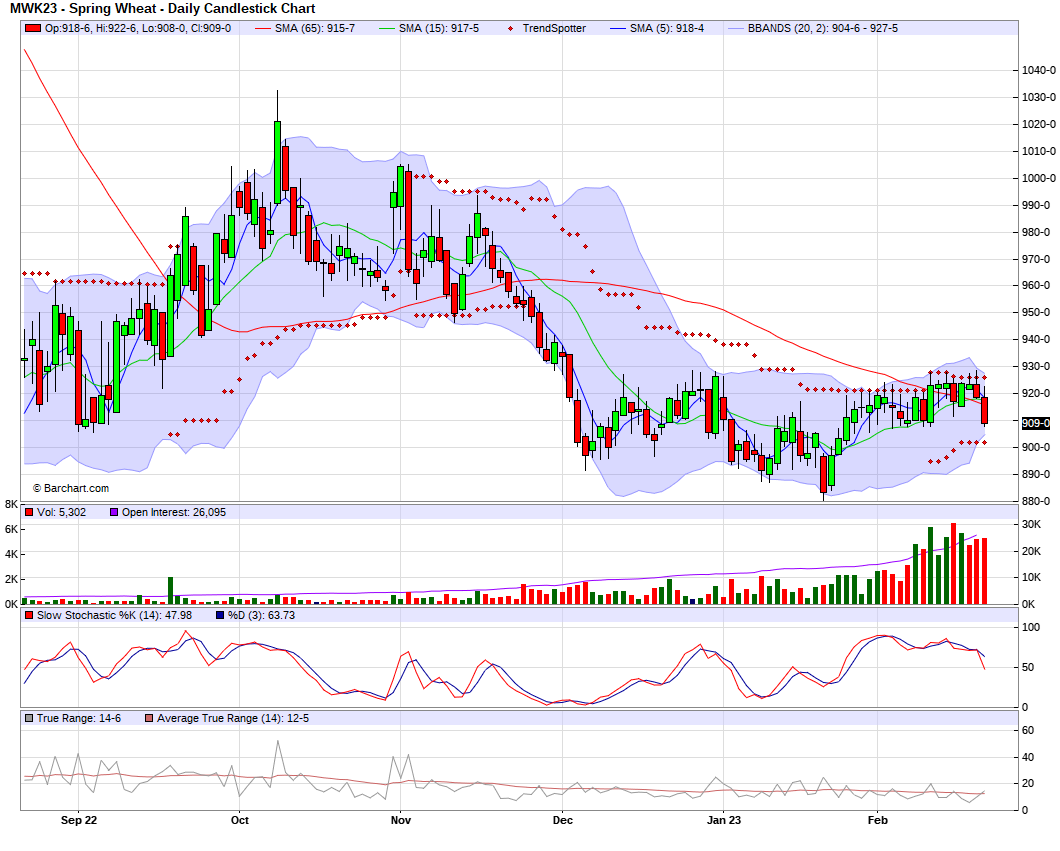Click the 'Feb' date axis label

click(x=877, y=820)
